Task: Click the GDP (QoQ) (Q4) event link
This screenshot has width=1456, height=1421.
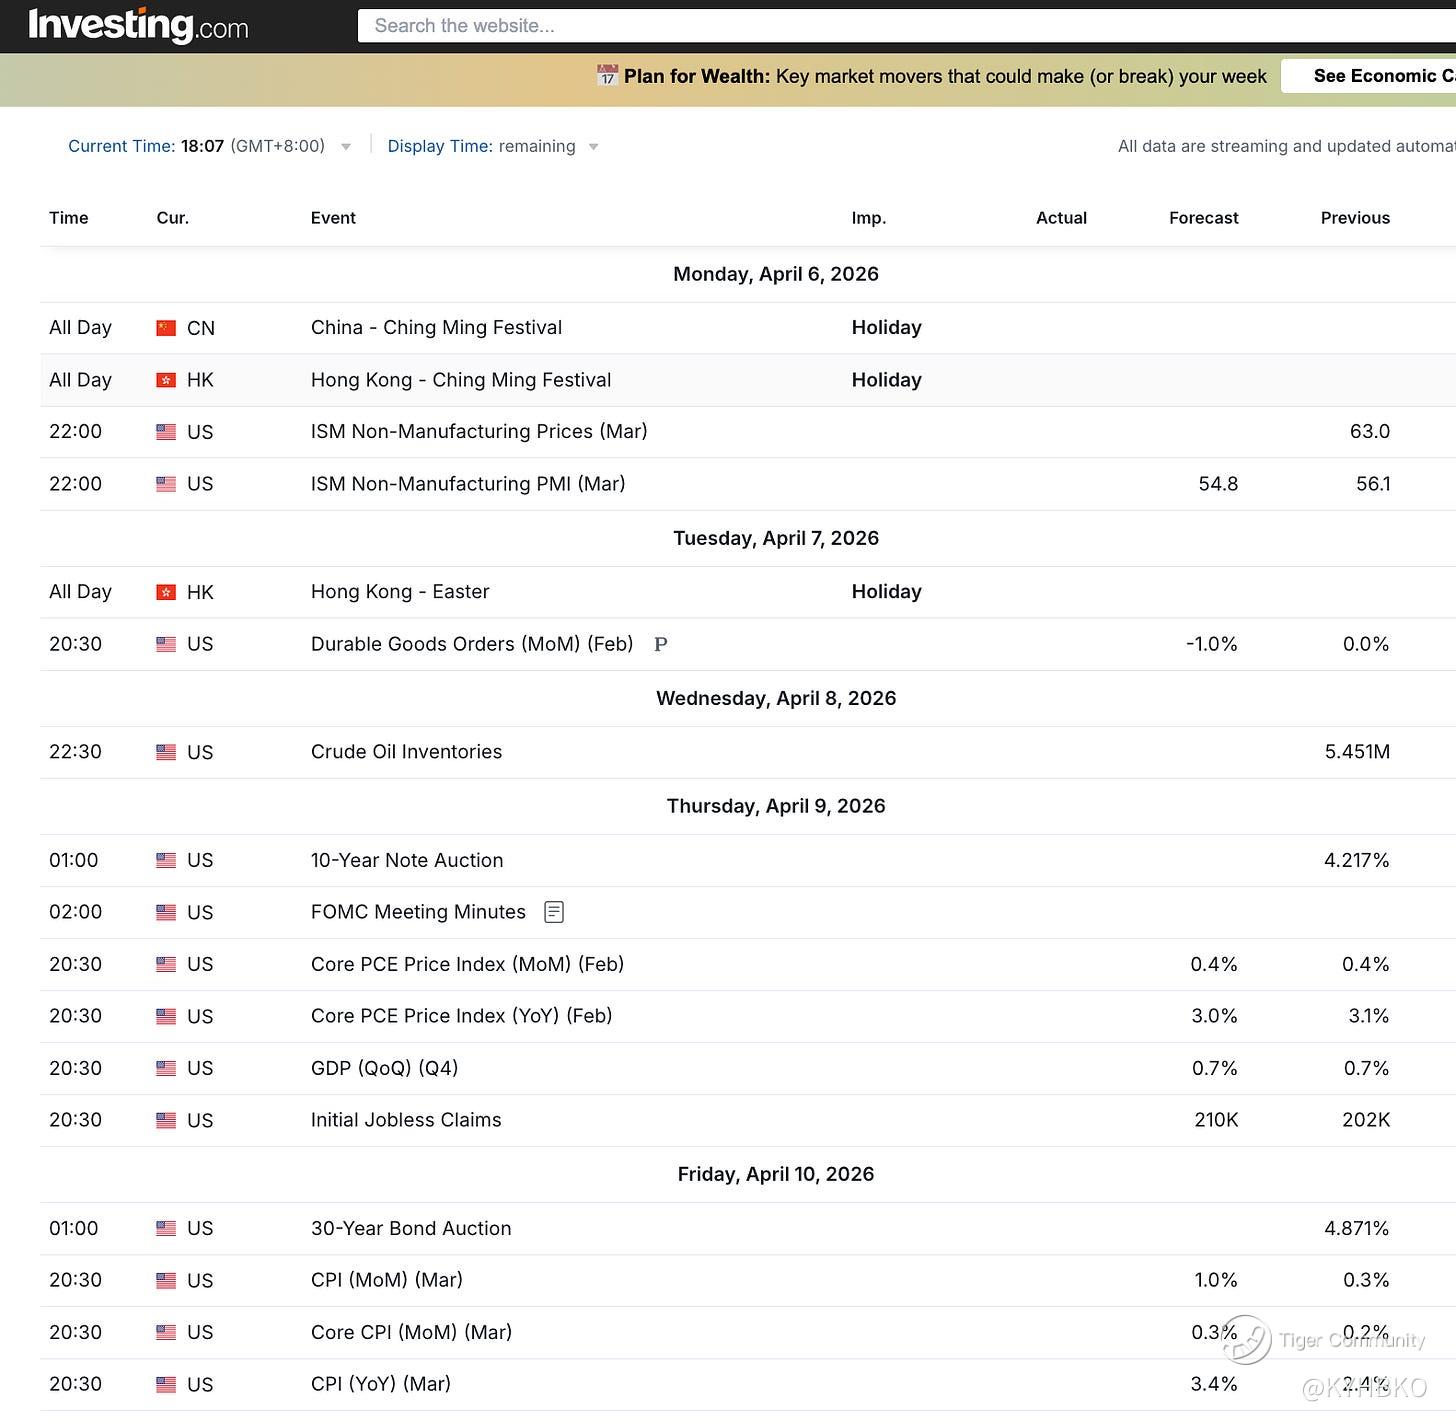Action: 384,1068
